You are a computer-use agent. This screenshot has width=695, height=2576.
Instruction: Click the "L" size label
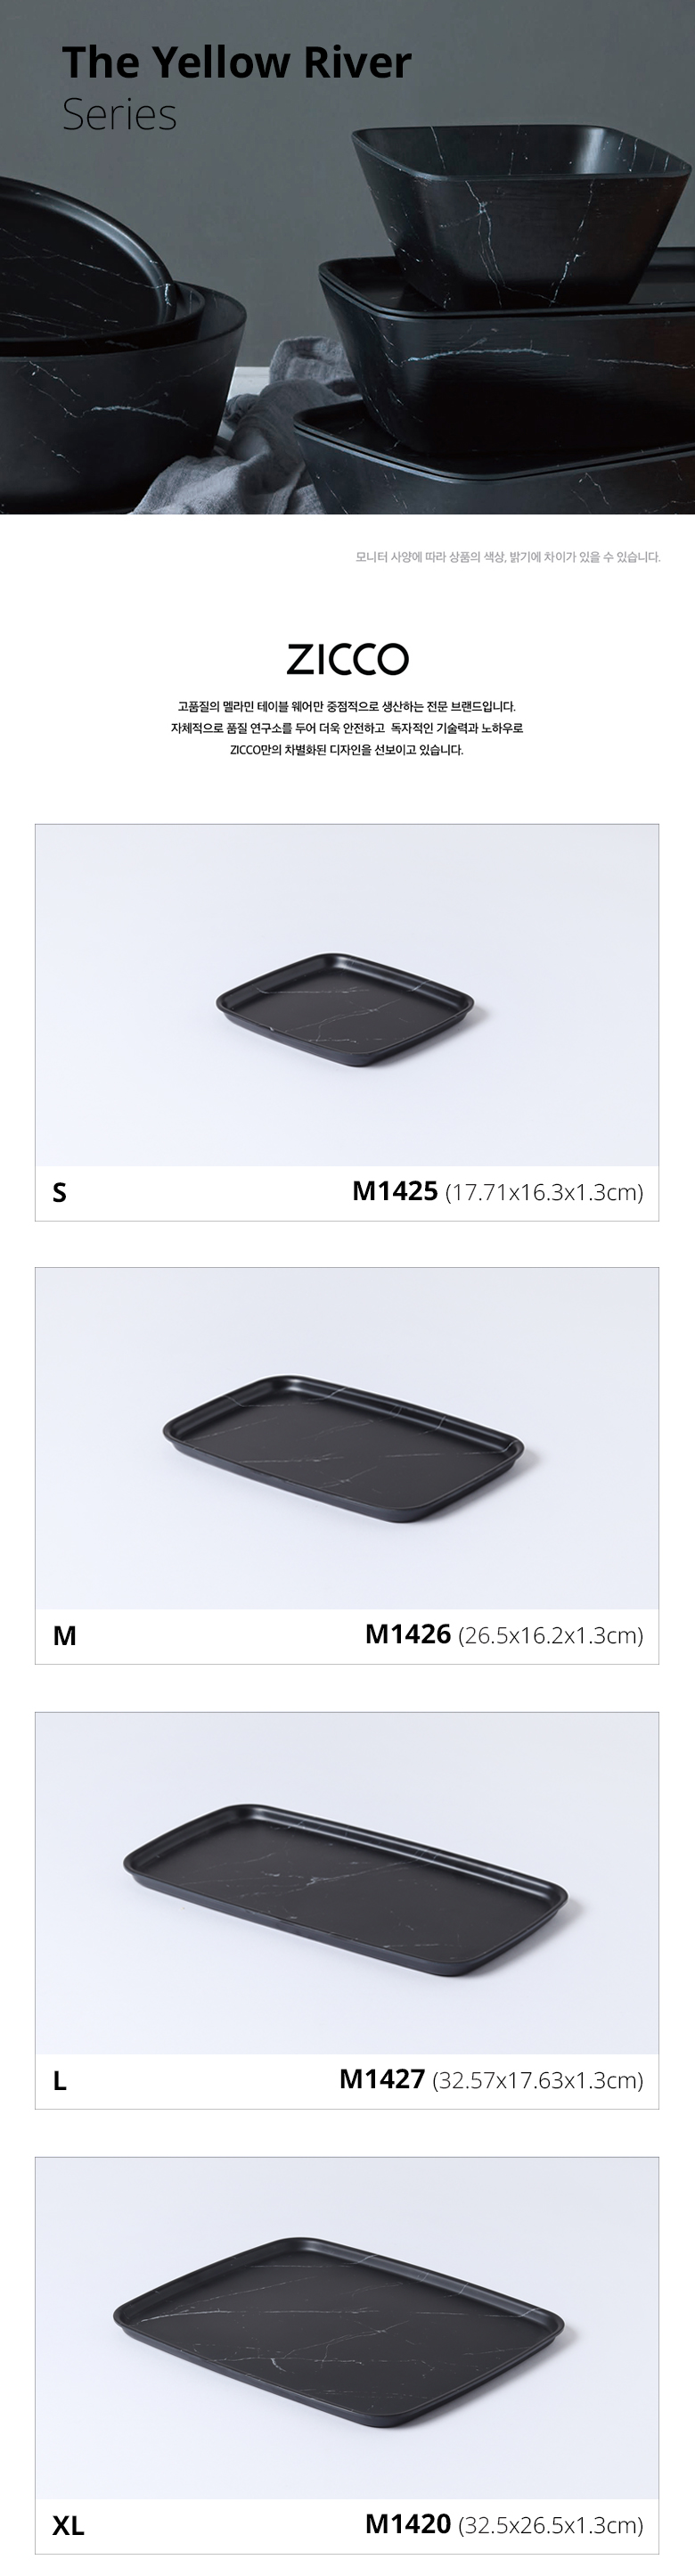(x=60, y=2083)
